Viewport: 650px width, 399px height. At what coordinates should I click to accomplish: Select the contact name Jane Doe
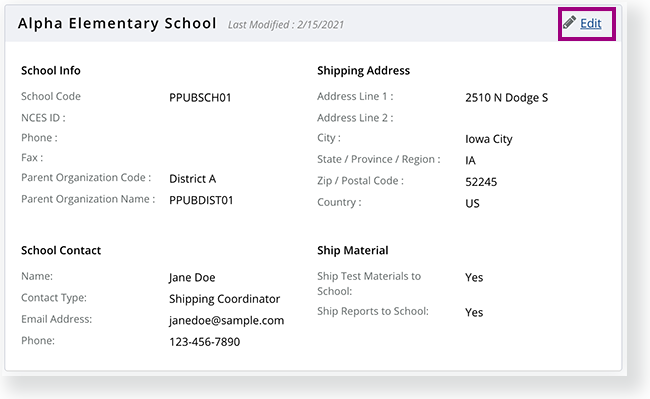pyautogui.click(x=192, y=277)
